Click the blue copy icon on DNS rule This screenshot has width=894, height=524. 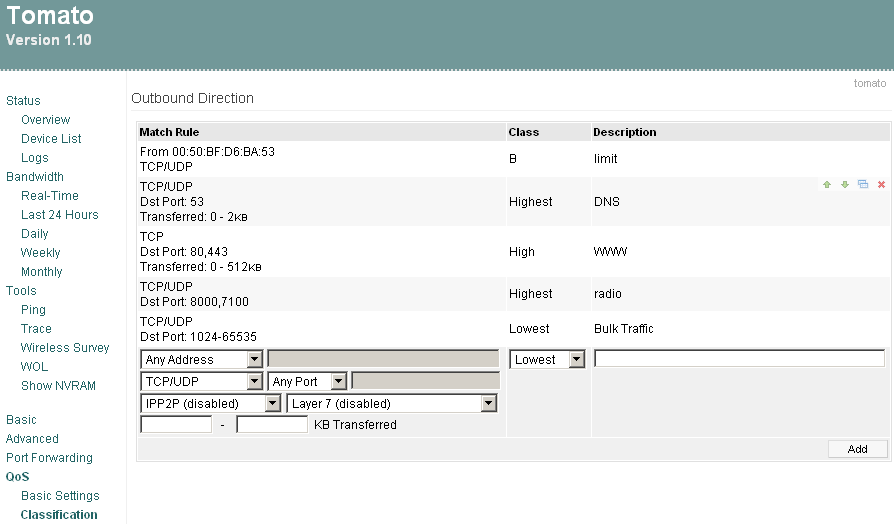coord(863,185)
